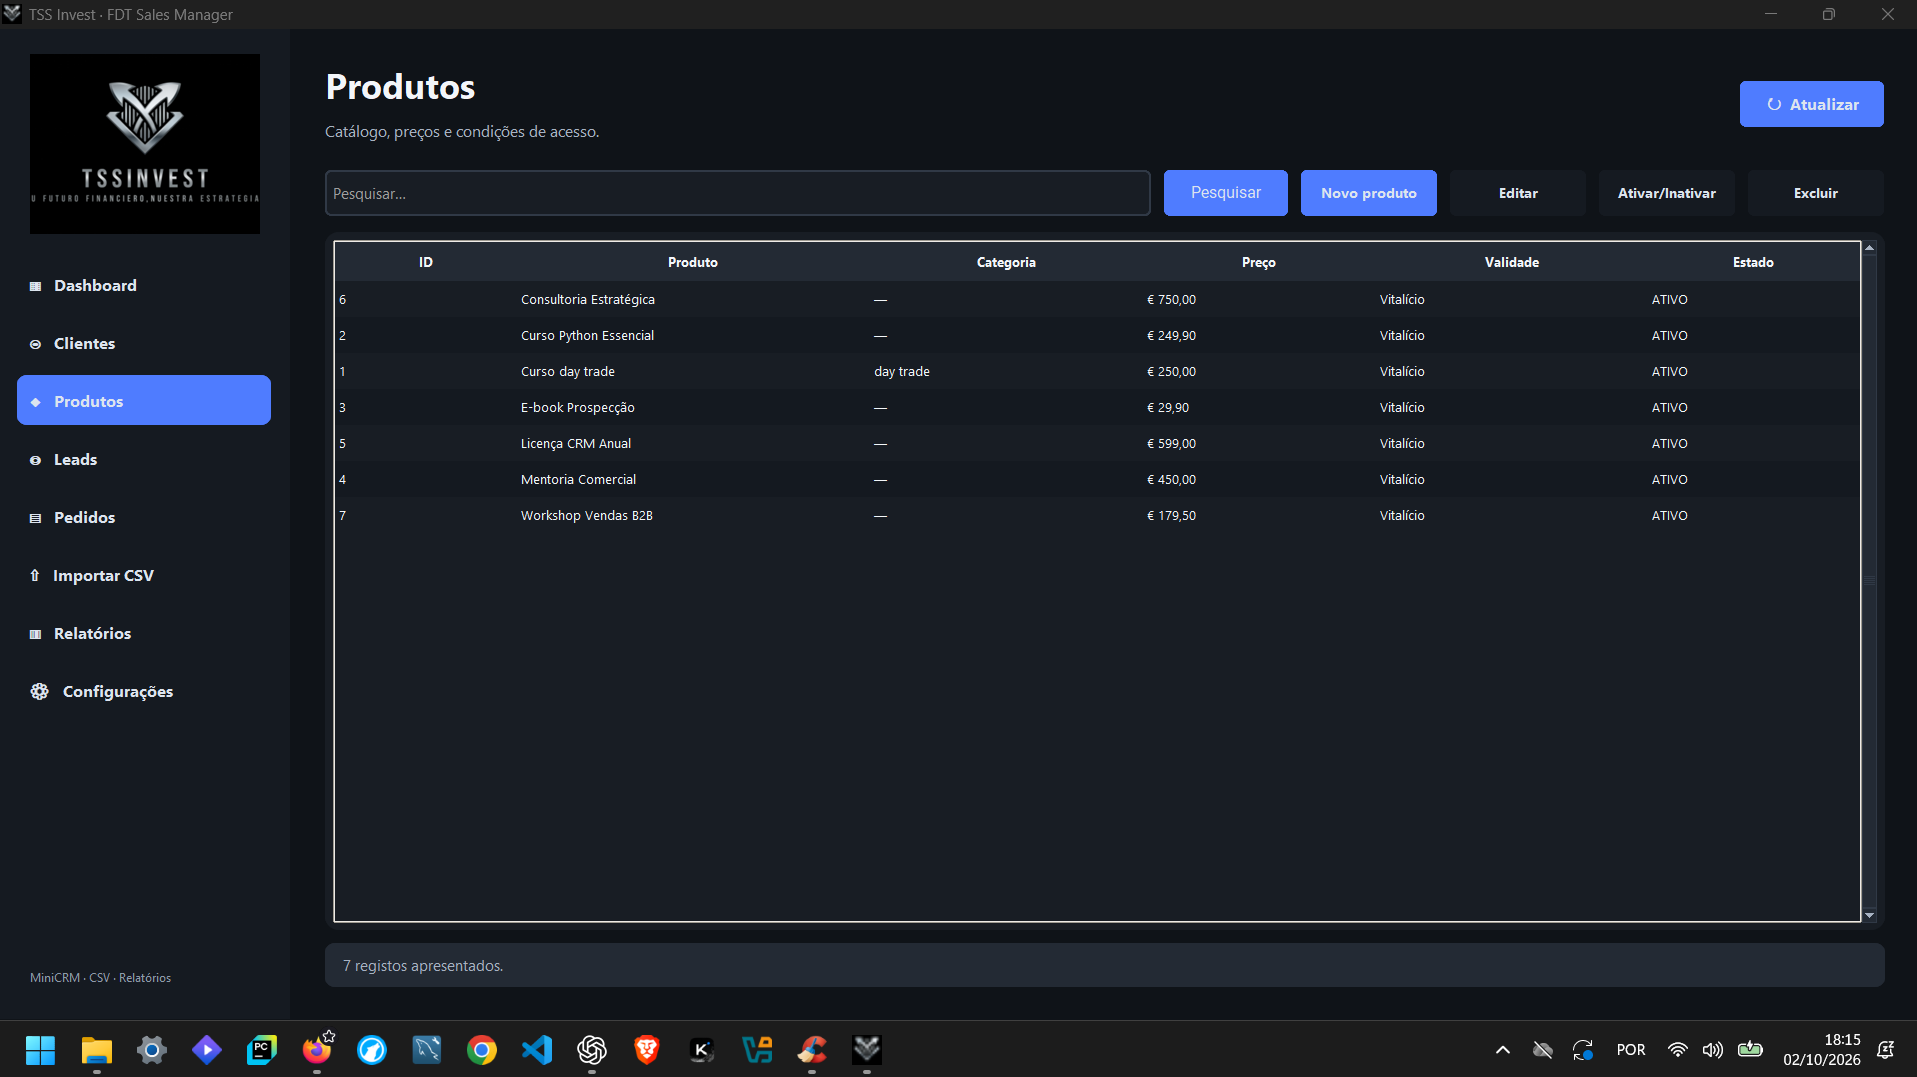
Task: Click the Editar button
Action: click(x=1517, y=193)
